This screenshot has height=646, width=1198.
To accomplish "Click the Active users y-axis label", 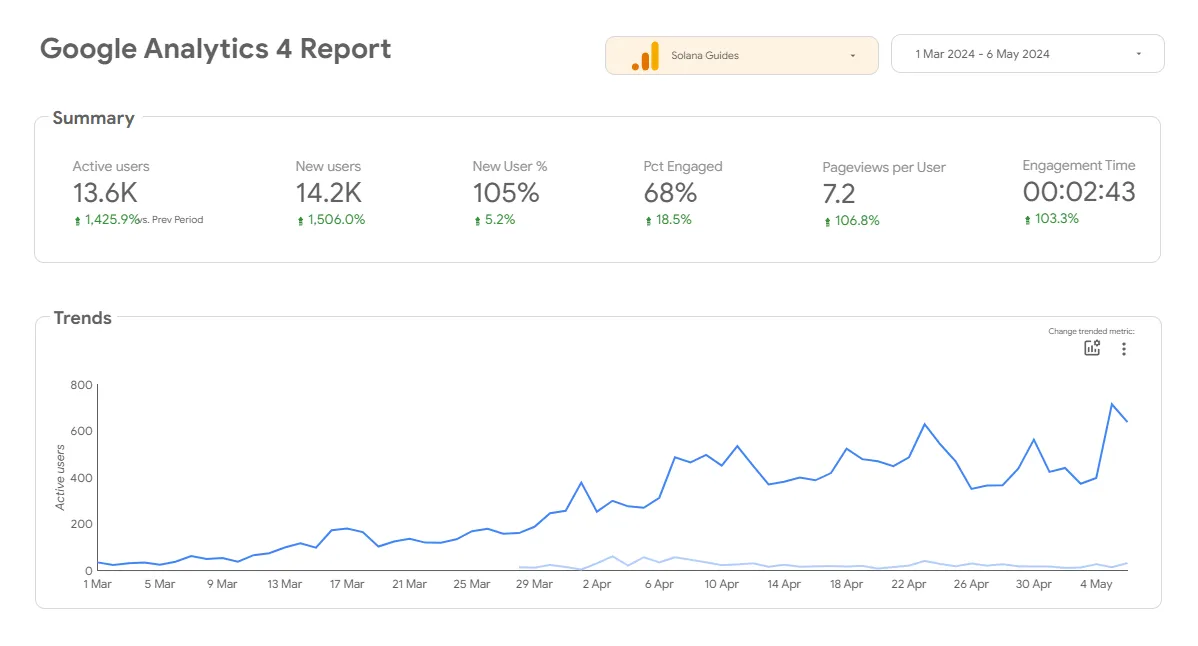I will coord(61,478).
